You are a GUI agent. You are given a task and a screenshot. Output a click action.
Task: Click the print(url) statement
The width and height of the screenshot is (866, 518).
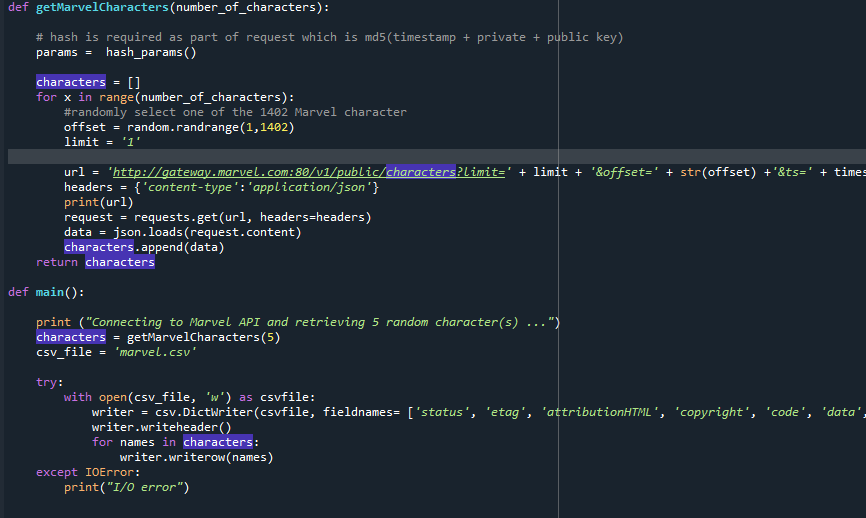click(98, 202)
